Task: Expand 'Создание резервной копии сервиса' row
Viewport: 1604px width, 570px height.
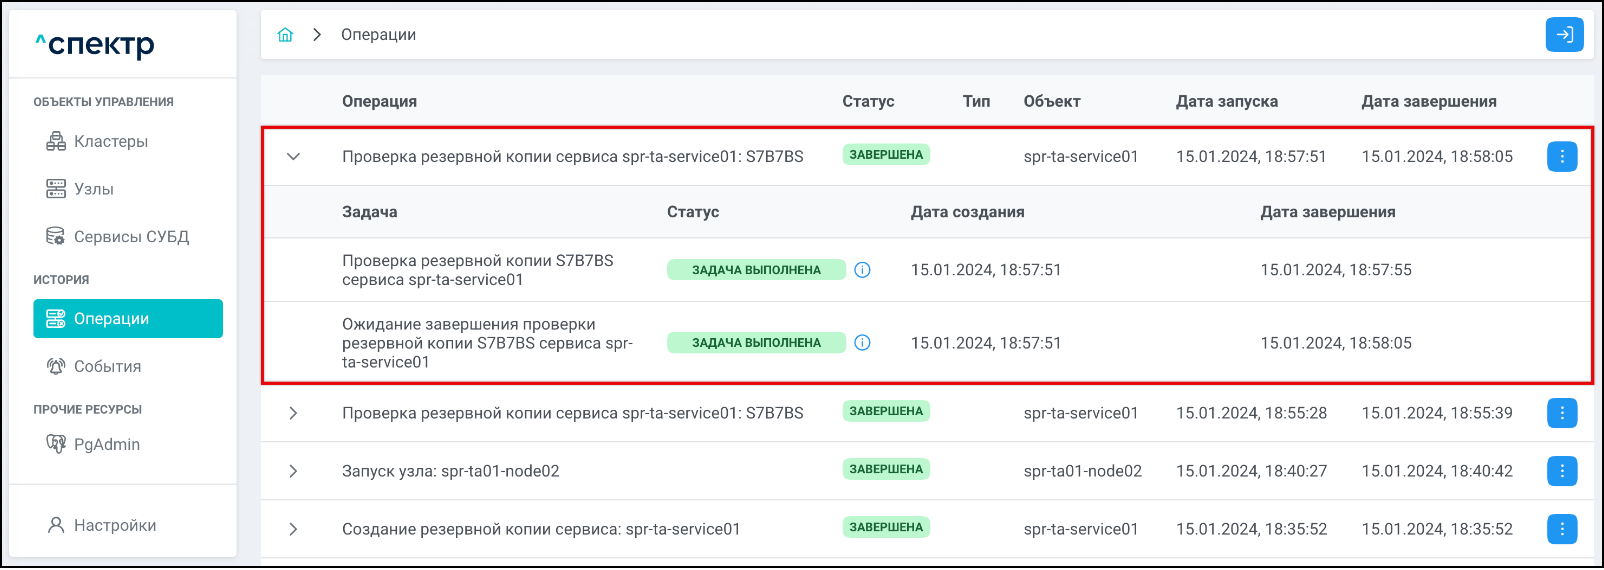Action: click(293, 529)
